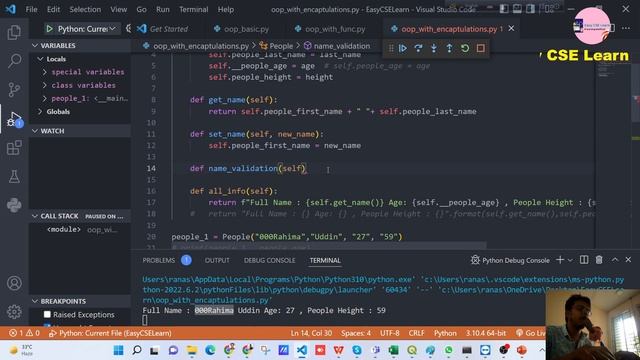Click errors and warnings status indicator
Image resolution: width=640 pixels, height=360 pixels.
pyautogui.click(x=24, y=333)
